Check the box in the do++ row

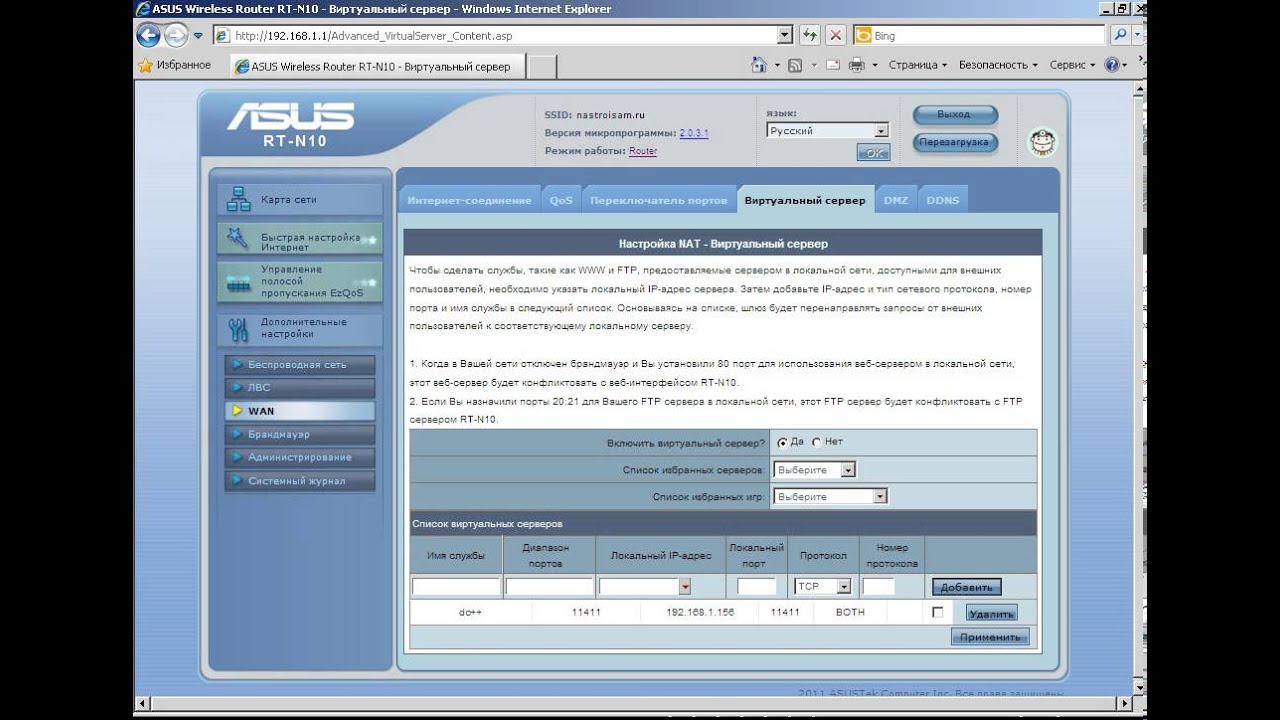(937, 612)
